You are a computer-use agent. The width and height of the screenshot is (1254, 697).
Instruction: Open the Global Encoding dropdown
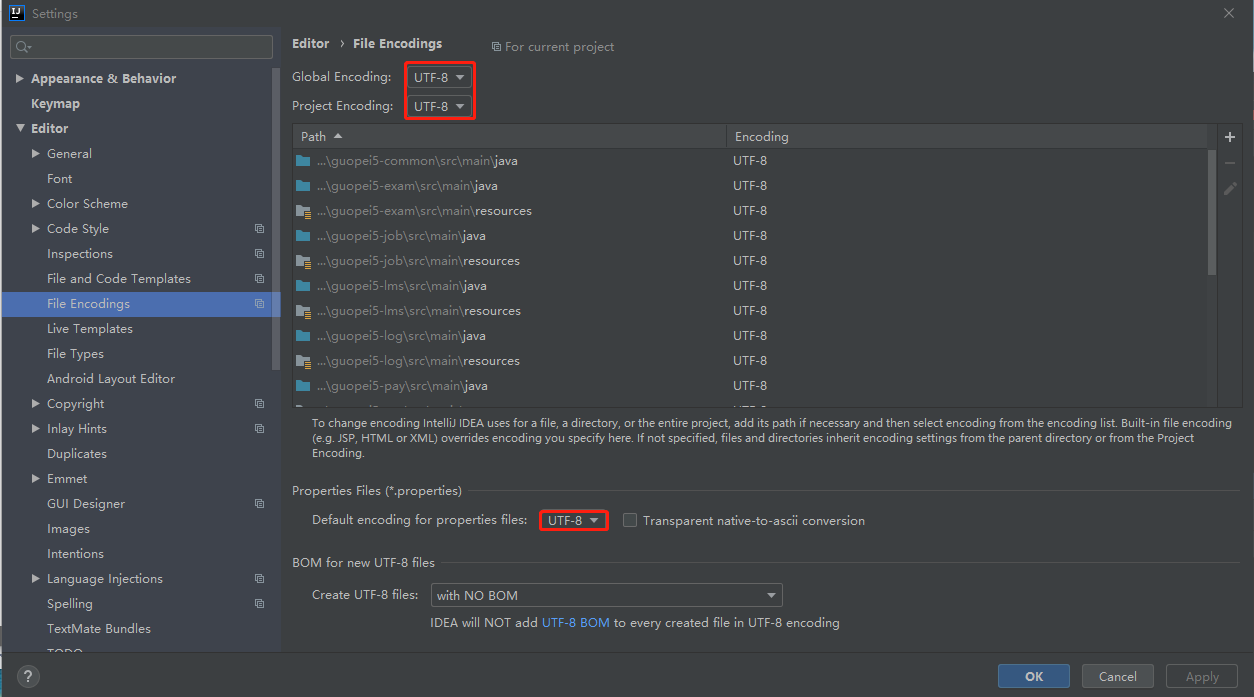(439, 77)
